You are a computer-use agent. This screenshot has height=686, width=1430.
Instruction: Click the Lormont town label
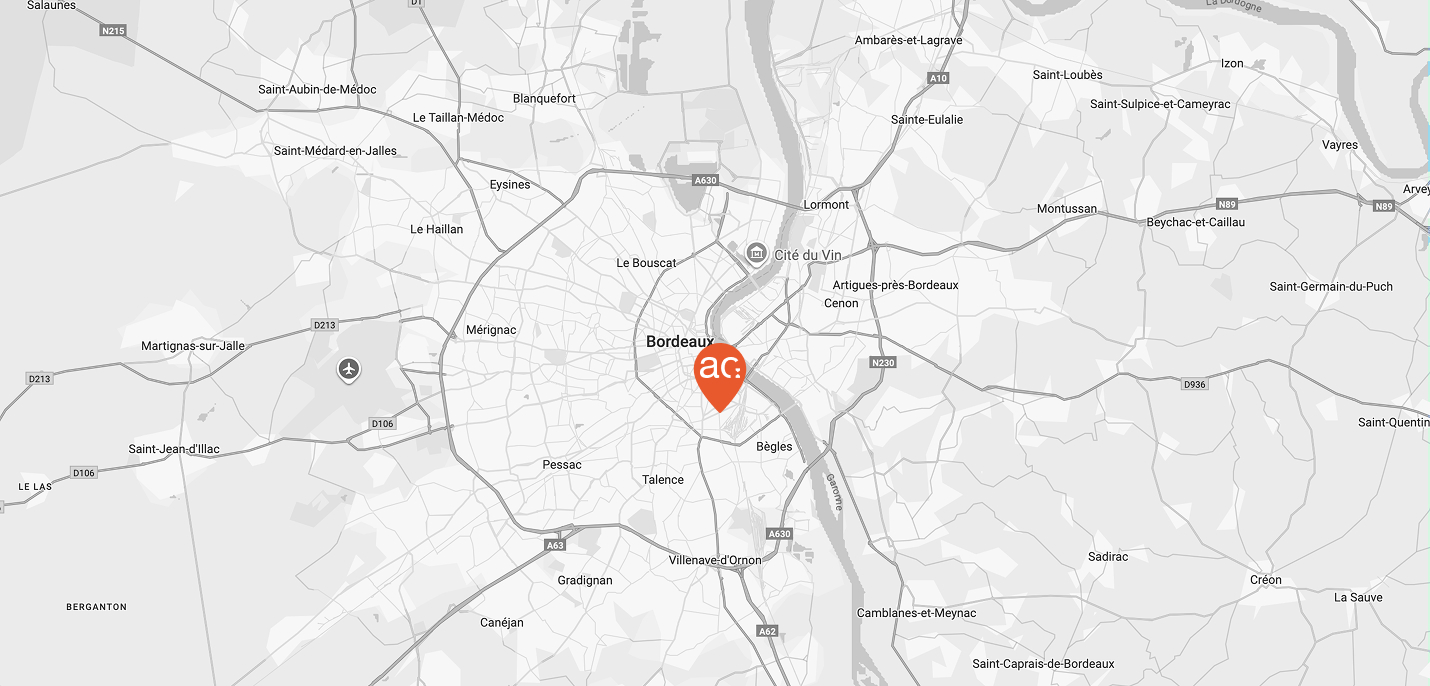[826, 204]
